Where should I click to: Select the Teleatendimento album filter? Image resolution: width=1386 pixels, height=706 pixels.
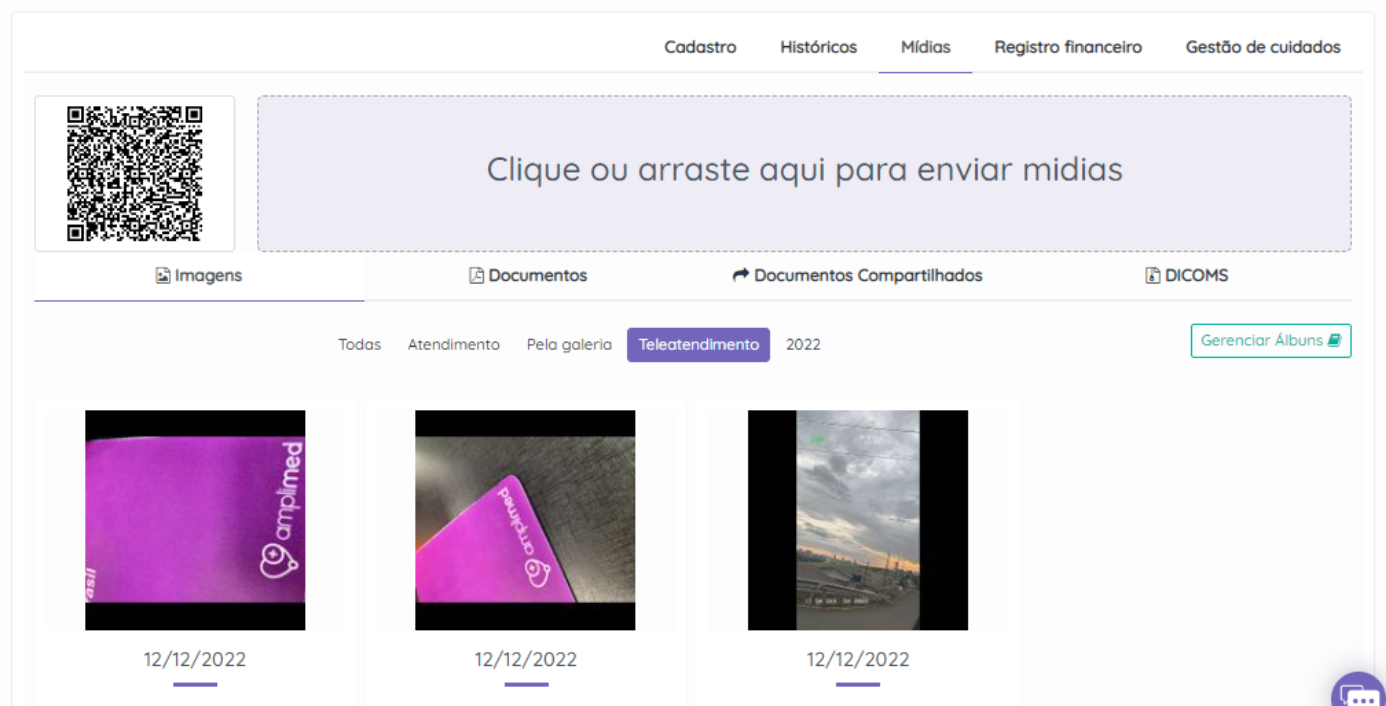(x=698, y=345)
